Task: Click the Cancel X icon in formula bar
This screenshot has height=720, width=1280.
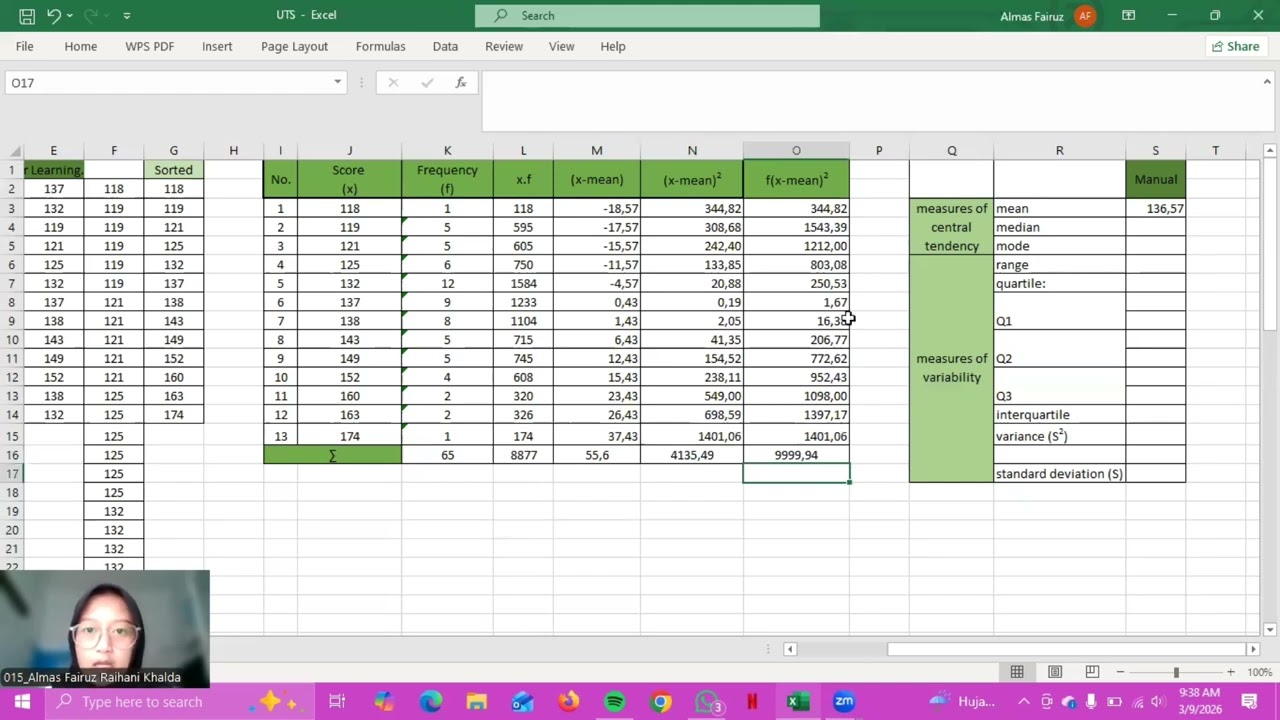Action: (393, 83)
